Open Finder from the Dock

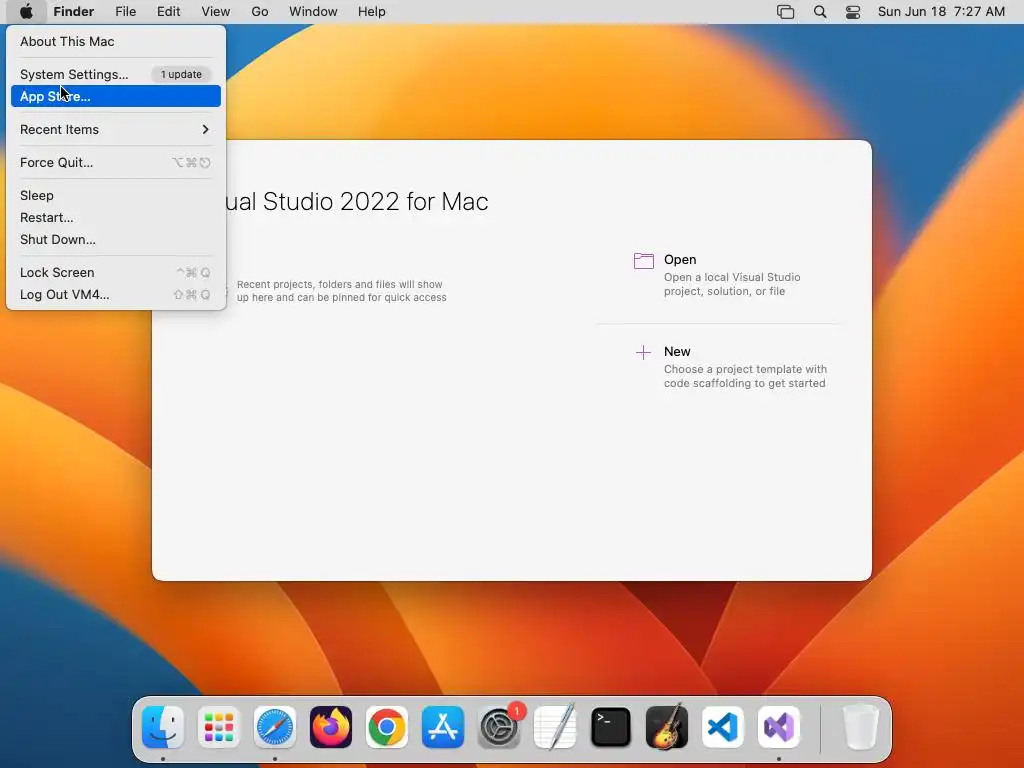coord(163,727)
